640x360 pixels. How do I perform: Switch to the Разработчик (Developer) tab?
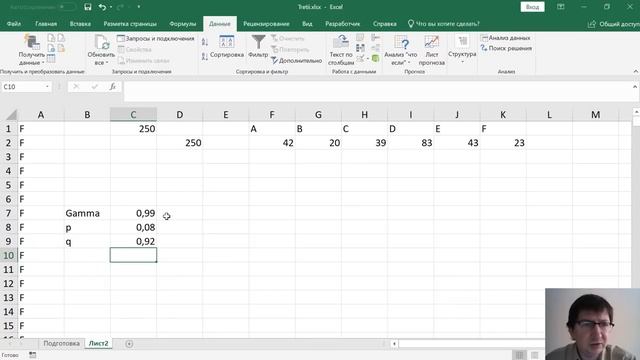342,24
